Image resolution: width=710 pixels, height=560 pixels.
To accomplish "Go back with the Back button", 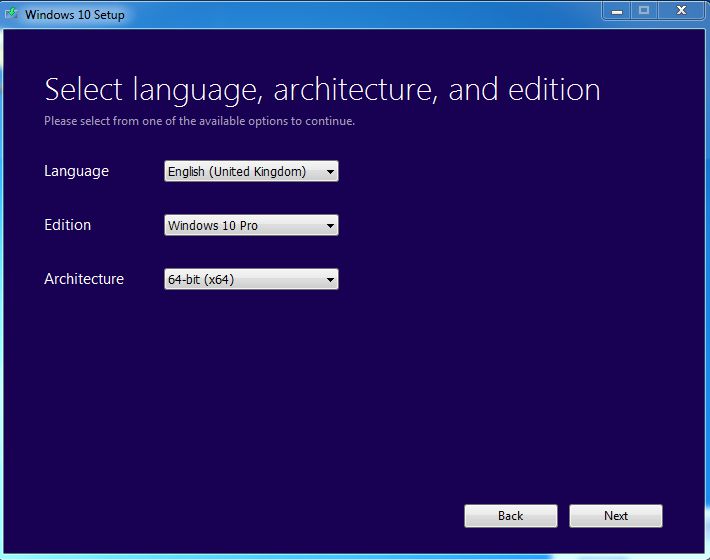I will (511, 516).
